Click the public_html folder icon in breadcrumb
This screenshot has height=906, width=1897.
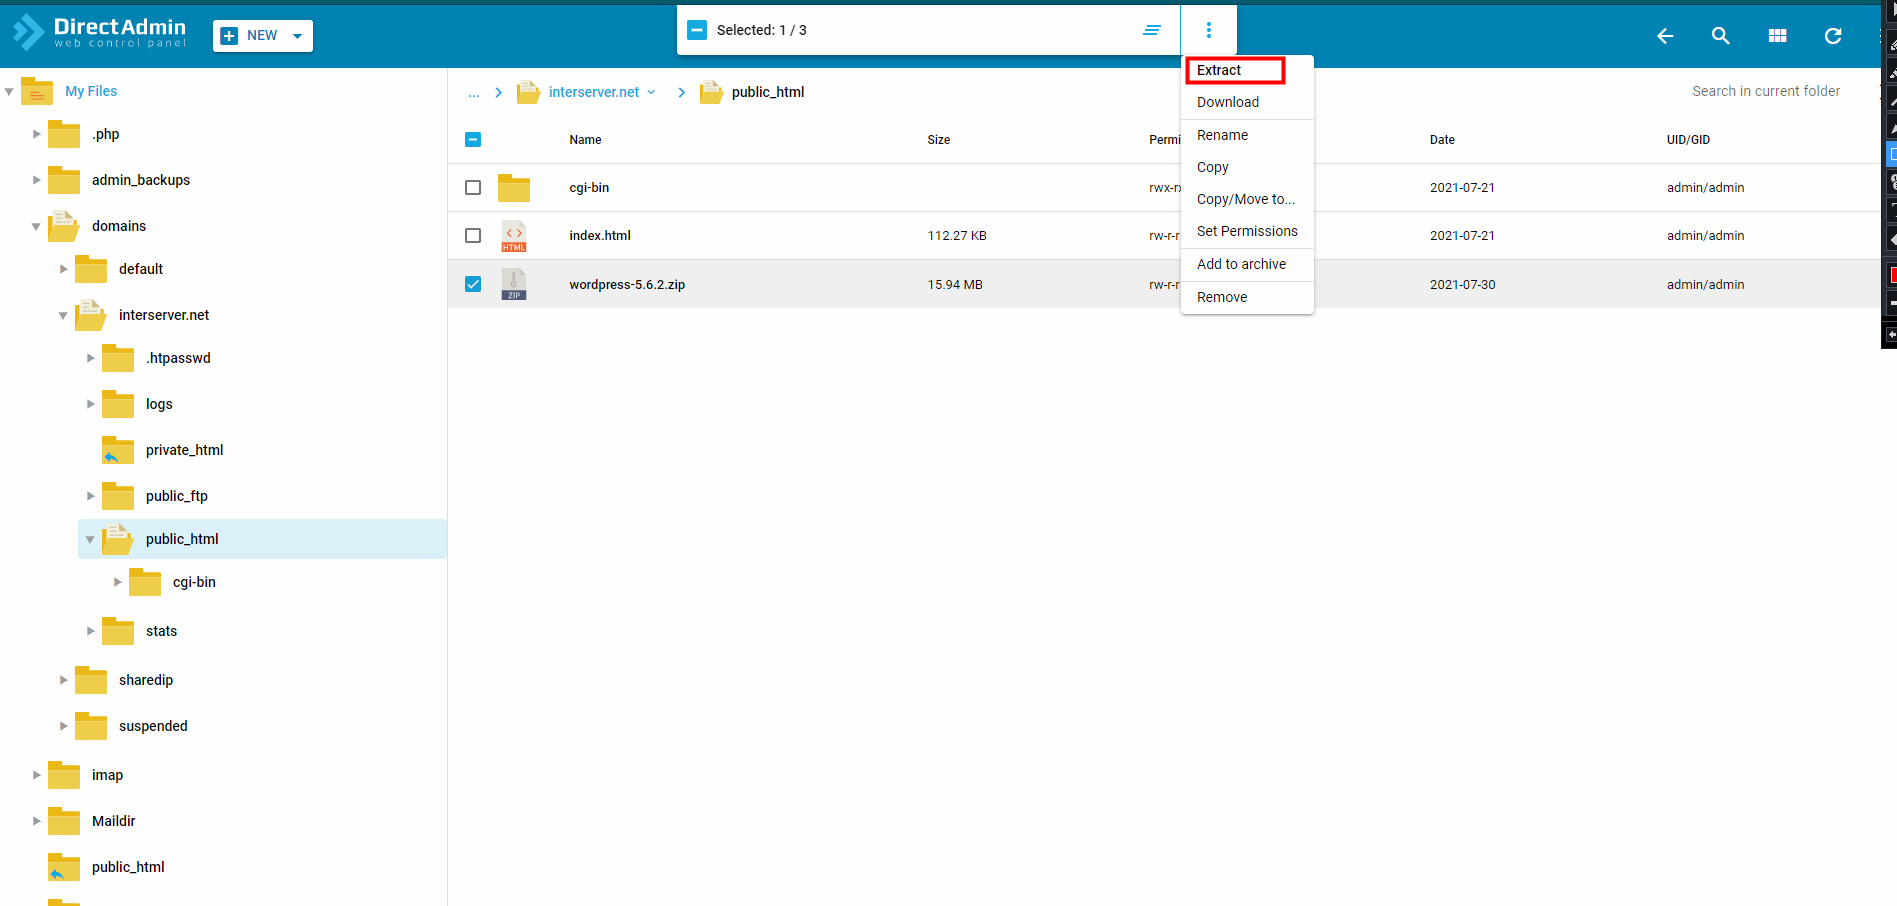711,92
